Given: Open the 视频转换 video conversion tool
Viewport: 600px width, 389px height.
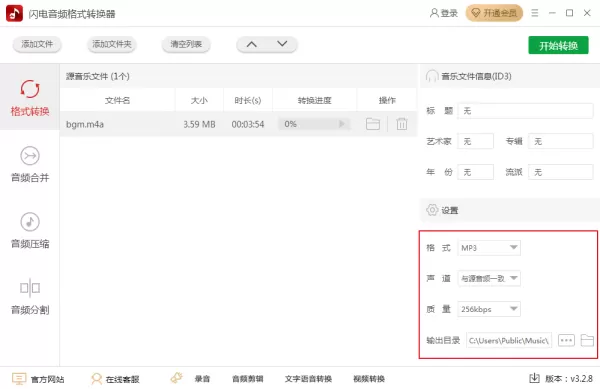Looking at the screenshot, I should (369, 379).
